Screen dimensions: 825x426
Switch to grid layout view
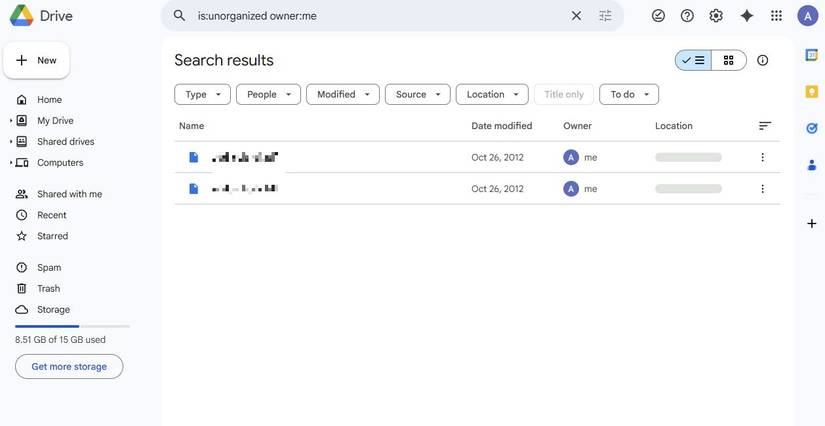click(x=729, y=60)
